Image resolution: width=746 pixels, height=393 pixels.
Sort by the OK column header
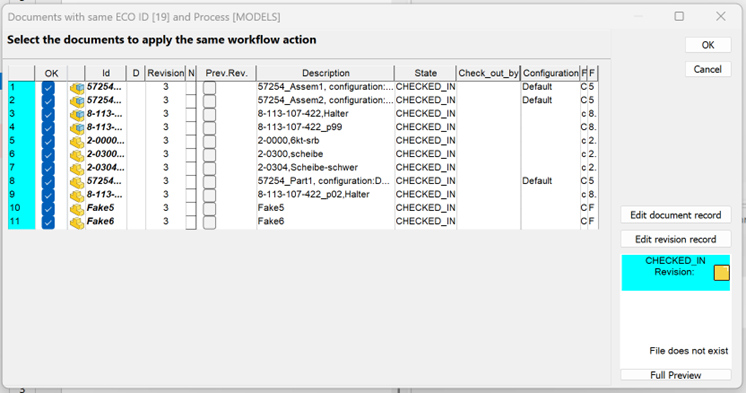pyautogui.click(x=51, y=73)
